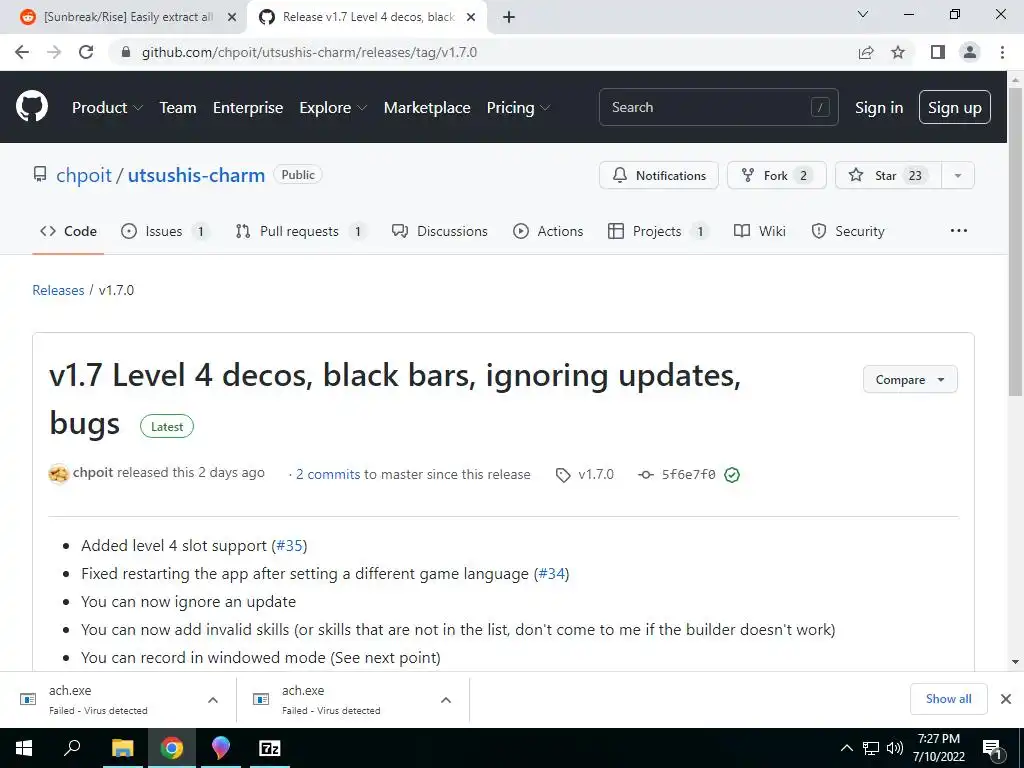Click the green commit status checkmark

732,475
